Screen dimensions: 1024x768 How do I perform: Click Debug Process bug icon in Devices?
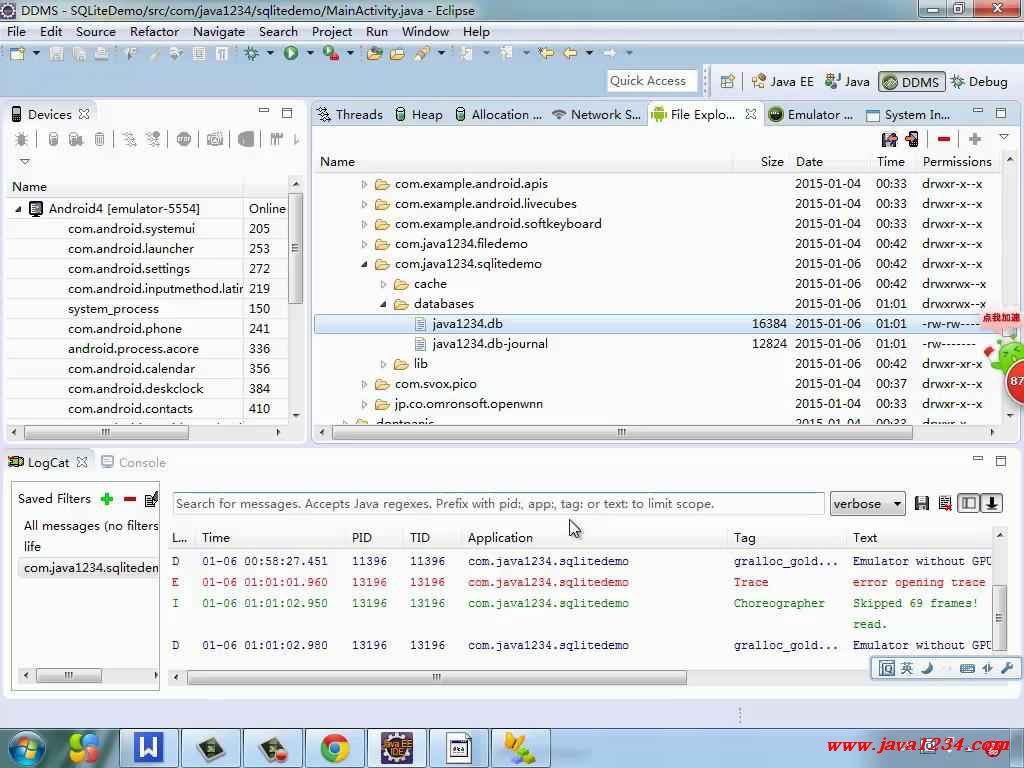click(x=21, y=139)
